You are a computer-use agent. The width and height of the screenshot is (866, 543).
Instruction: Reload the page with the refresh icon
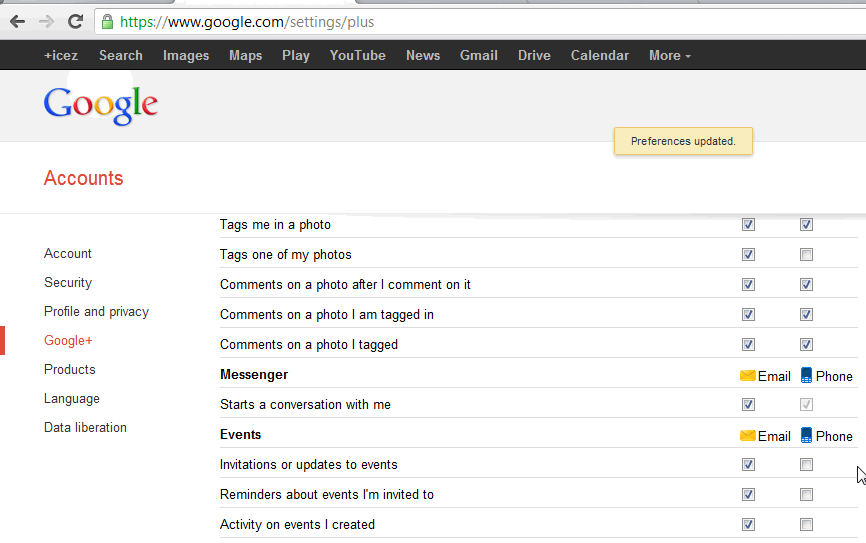coord(75,21)
